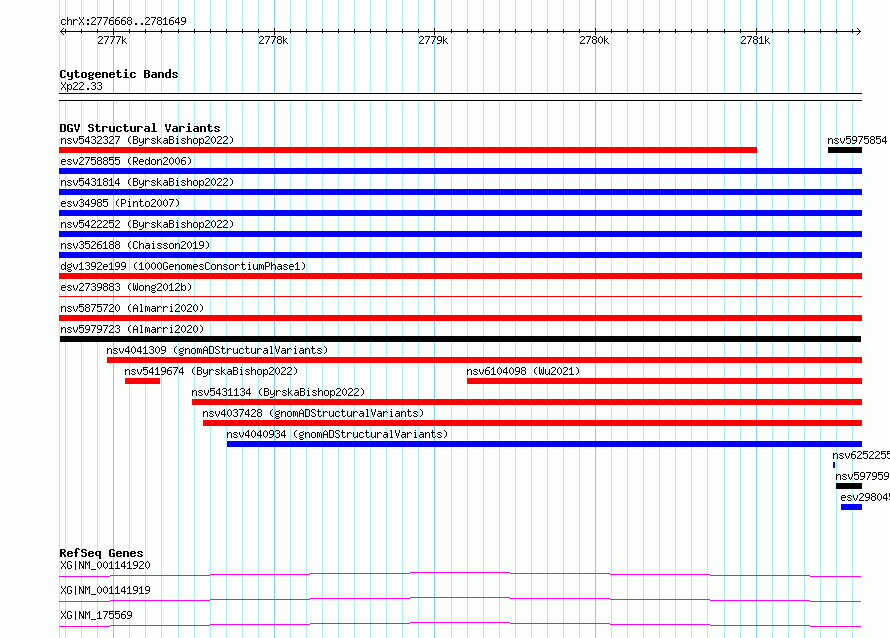Click the blue nsv5422252 variant bar
890x638 pixels.
point(460,234)
